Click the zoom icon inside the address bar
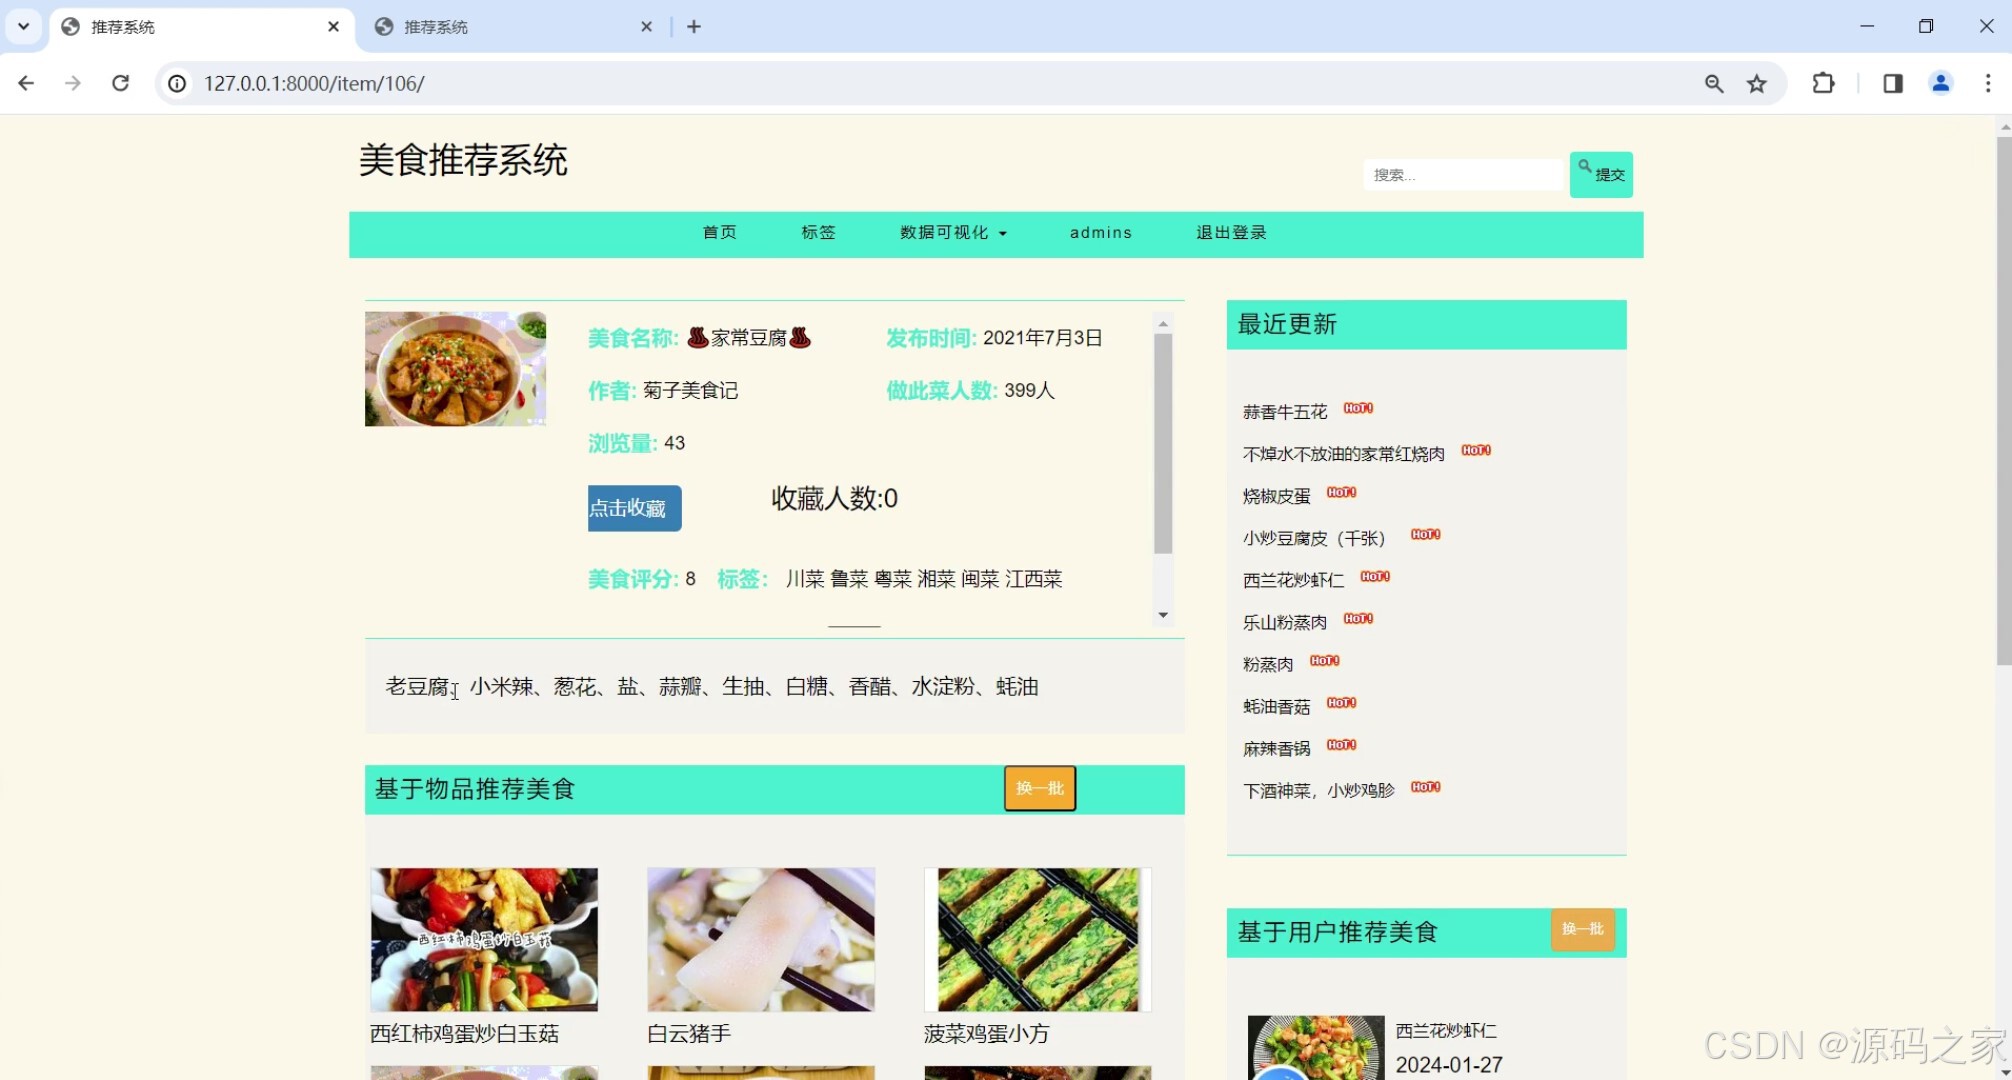Viewport: 2012px width, 1080px height. pyautogui.click(x=1713, y=83)
